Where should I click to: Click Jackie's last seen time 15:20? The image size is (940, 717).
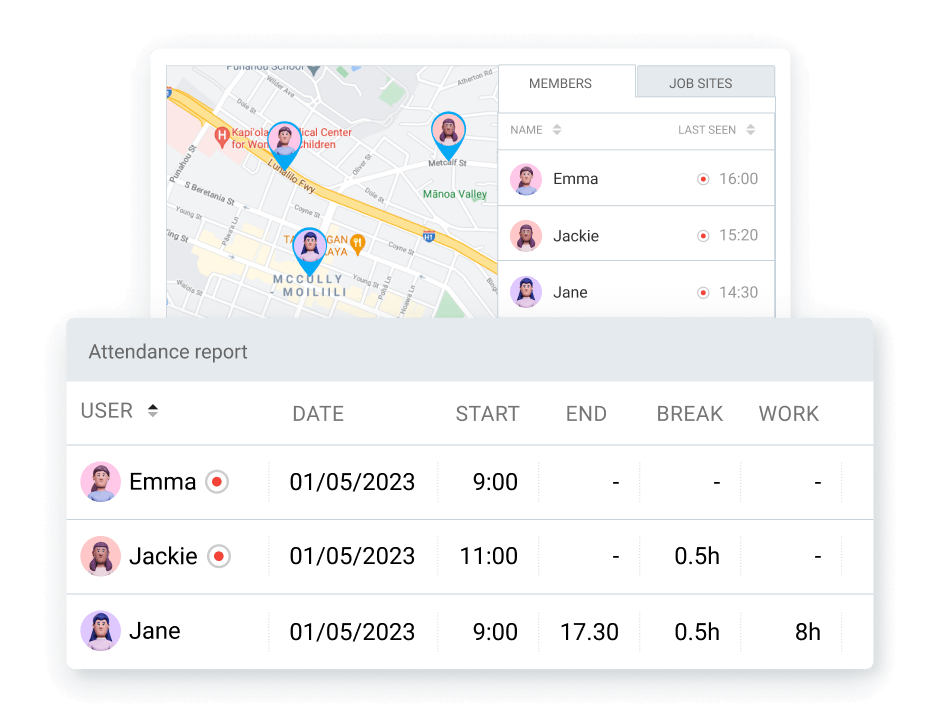pos(739,235)
